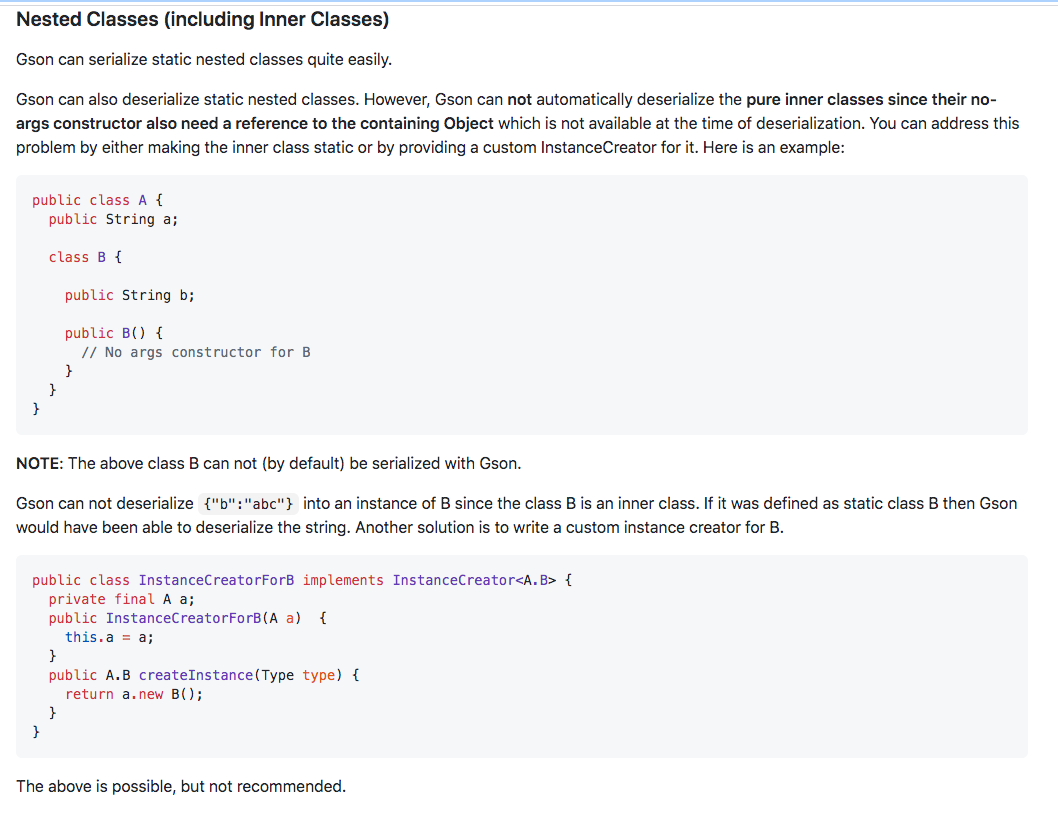Click the constructor line "public InstanceCreatorForB(A a)"
1058x815 pixels.
175,618
